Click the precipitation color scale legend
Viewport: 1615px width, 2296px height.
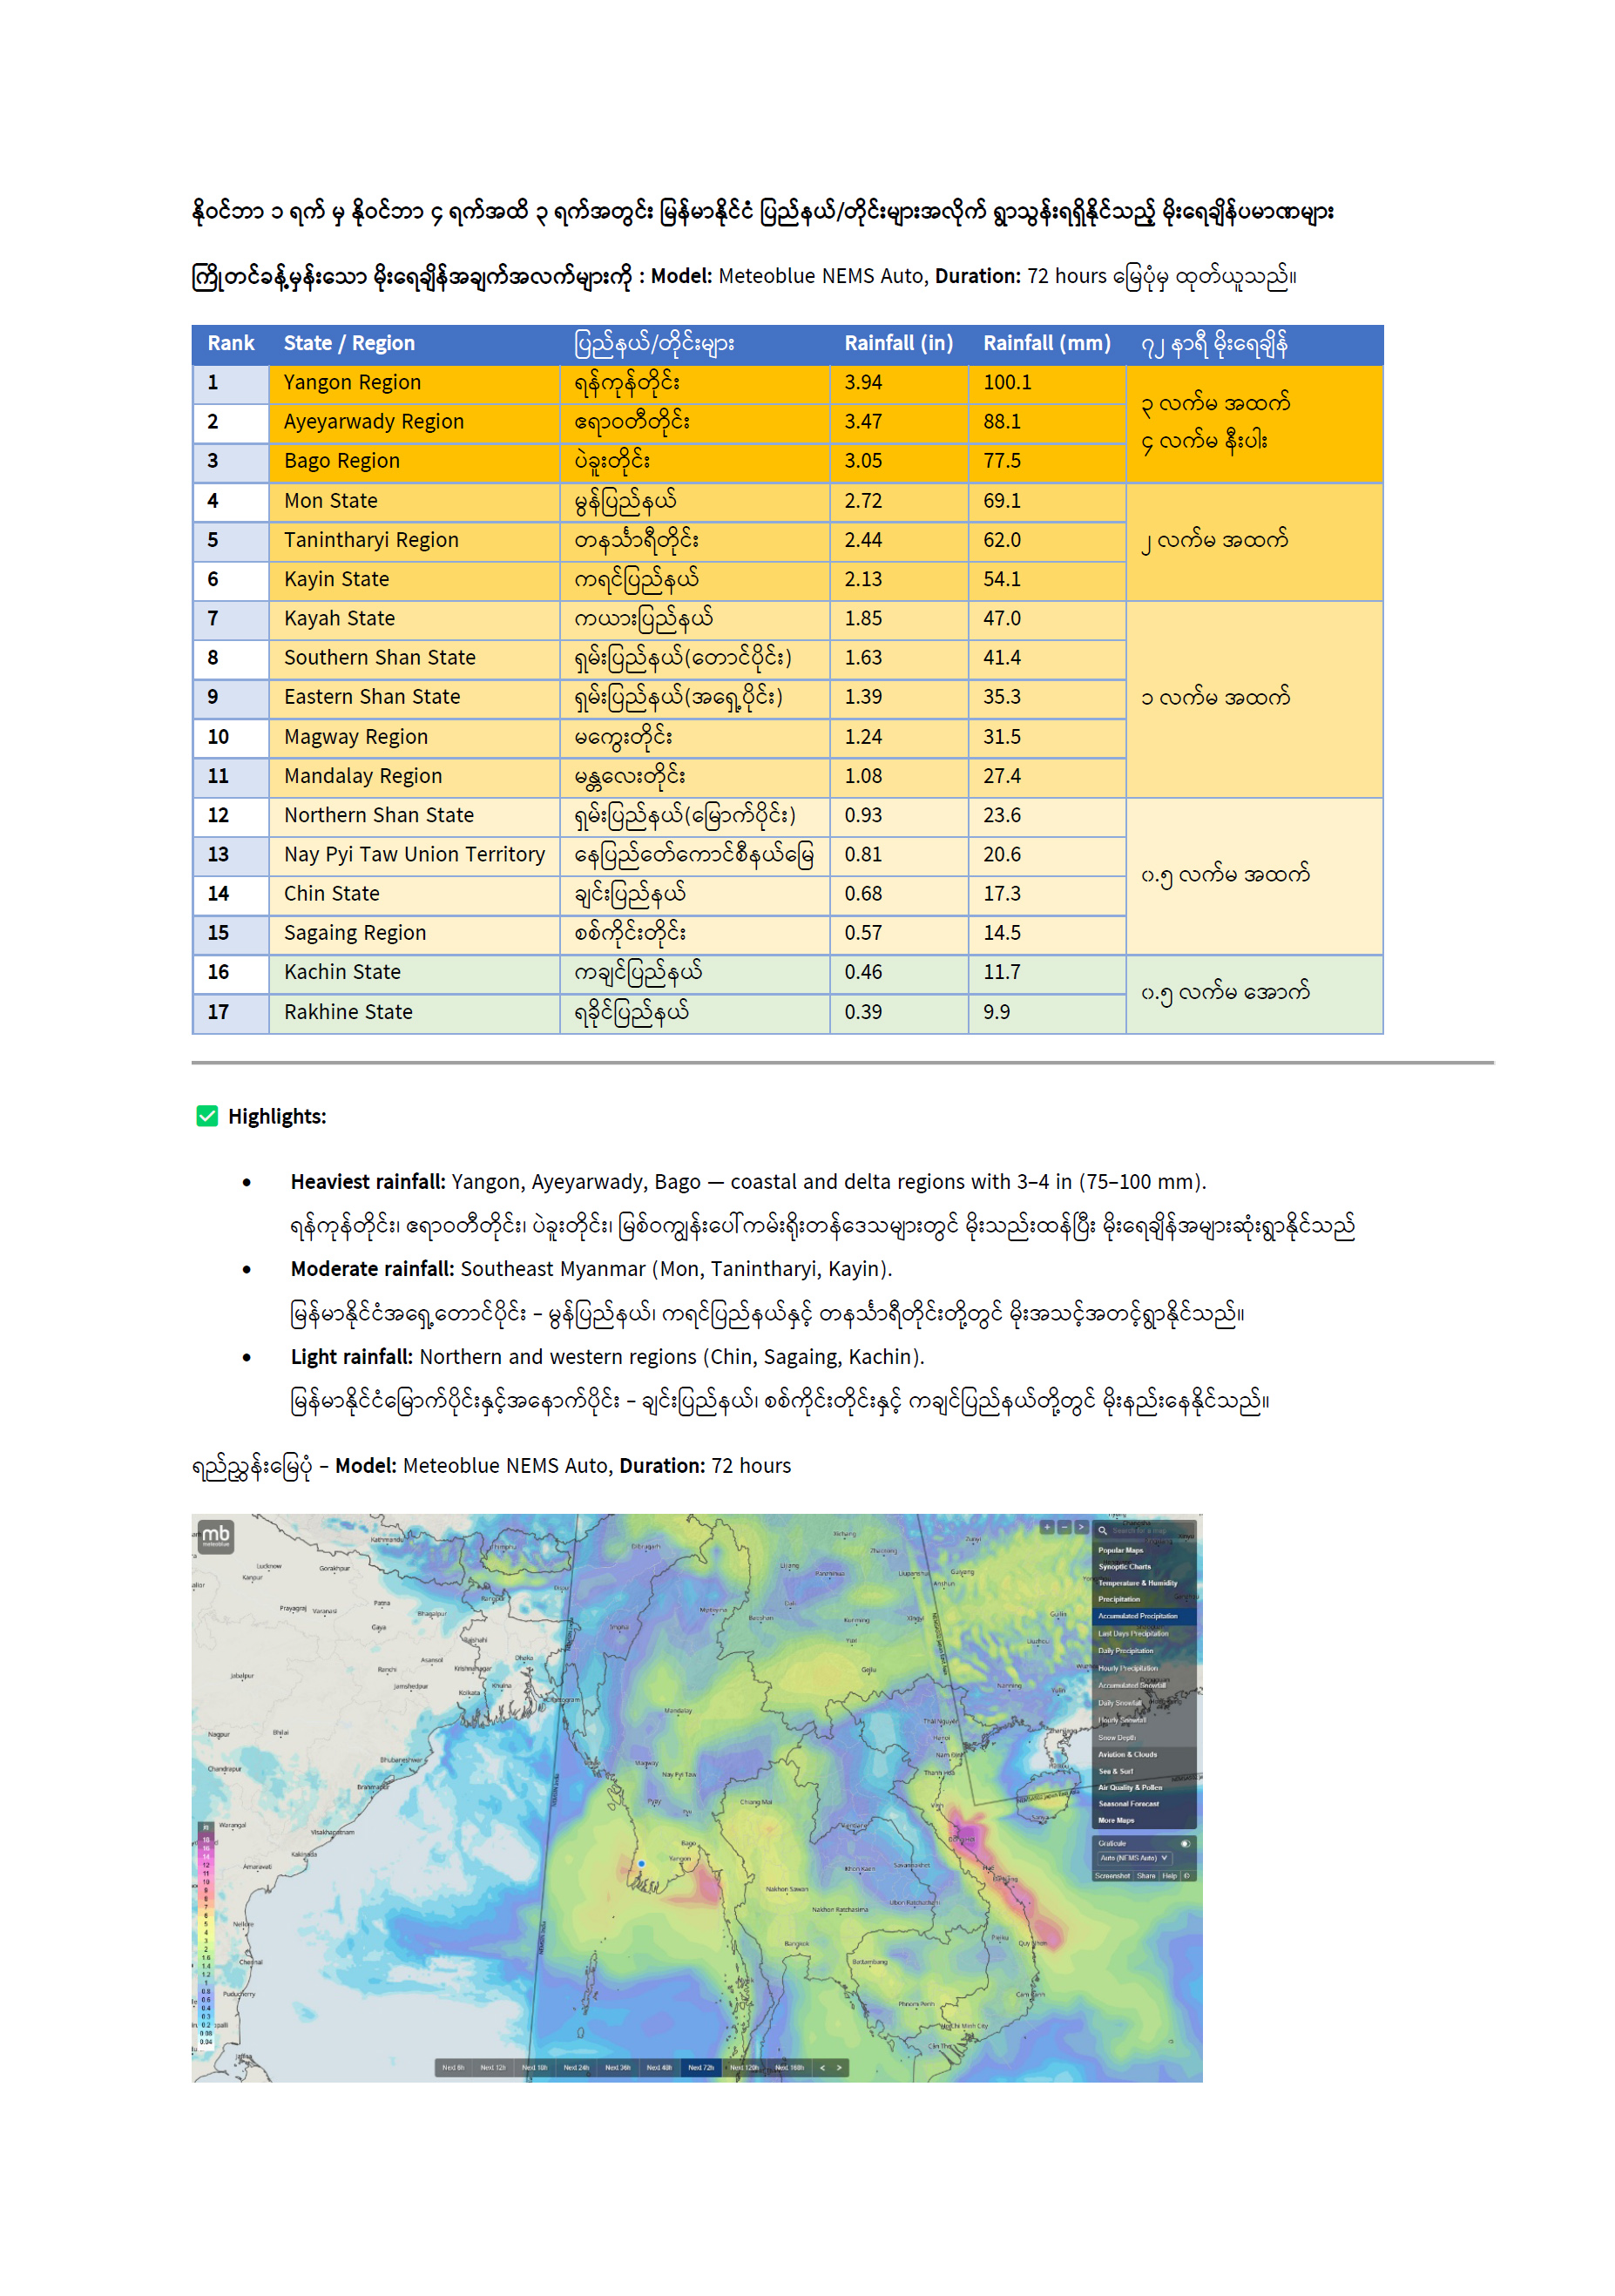[x=206, y=1937]
